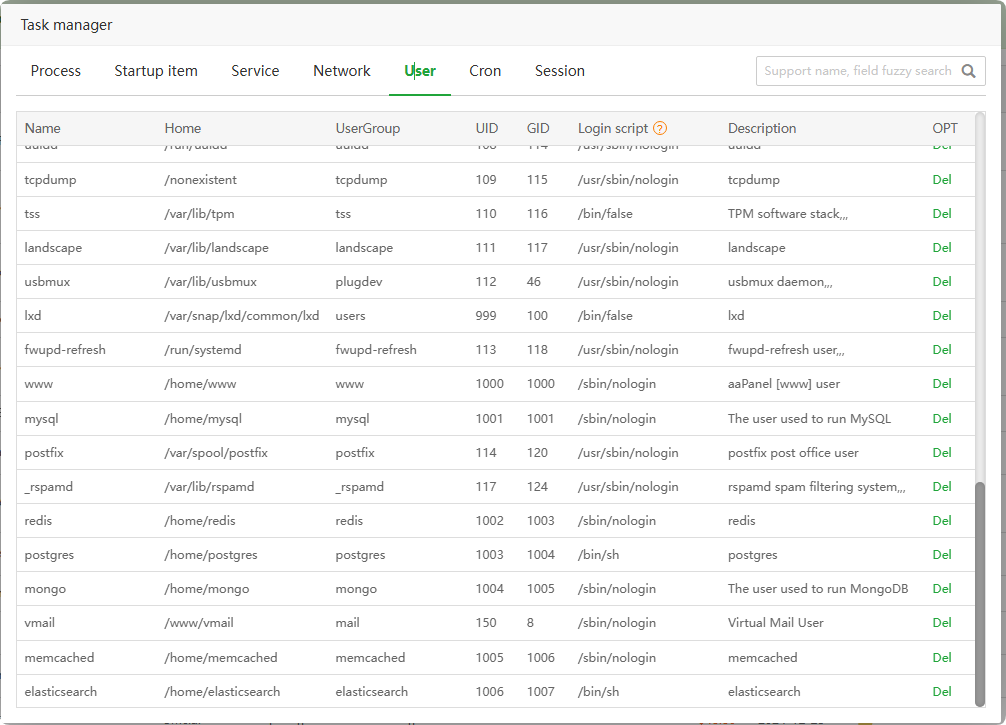Image resolution: width=1006 pixels, height=725 pixels.
Task: Delete the postgres user
Action: coord(942,555)
